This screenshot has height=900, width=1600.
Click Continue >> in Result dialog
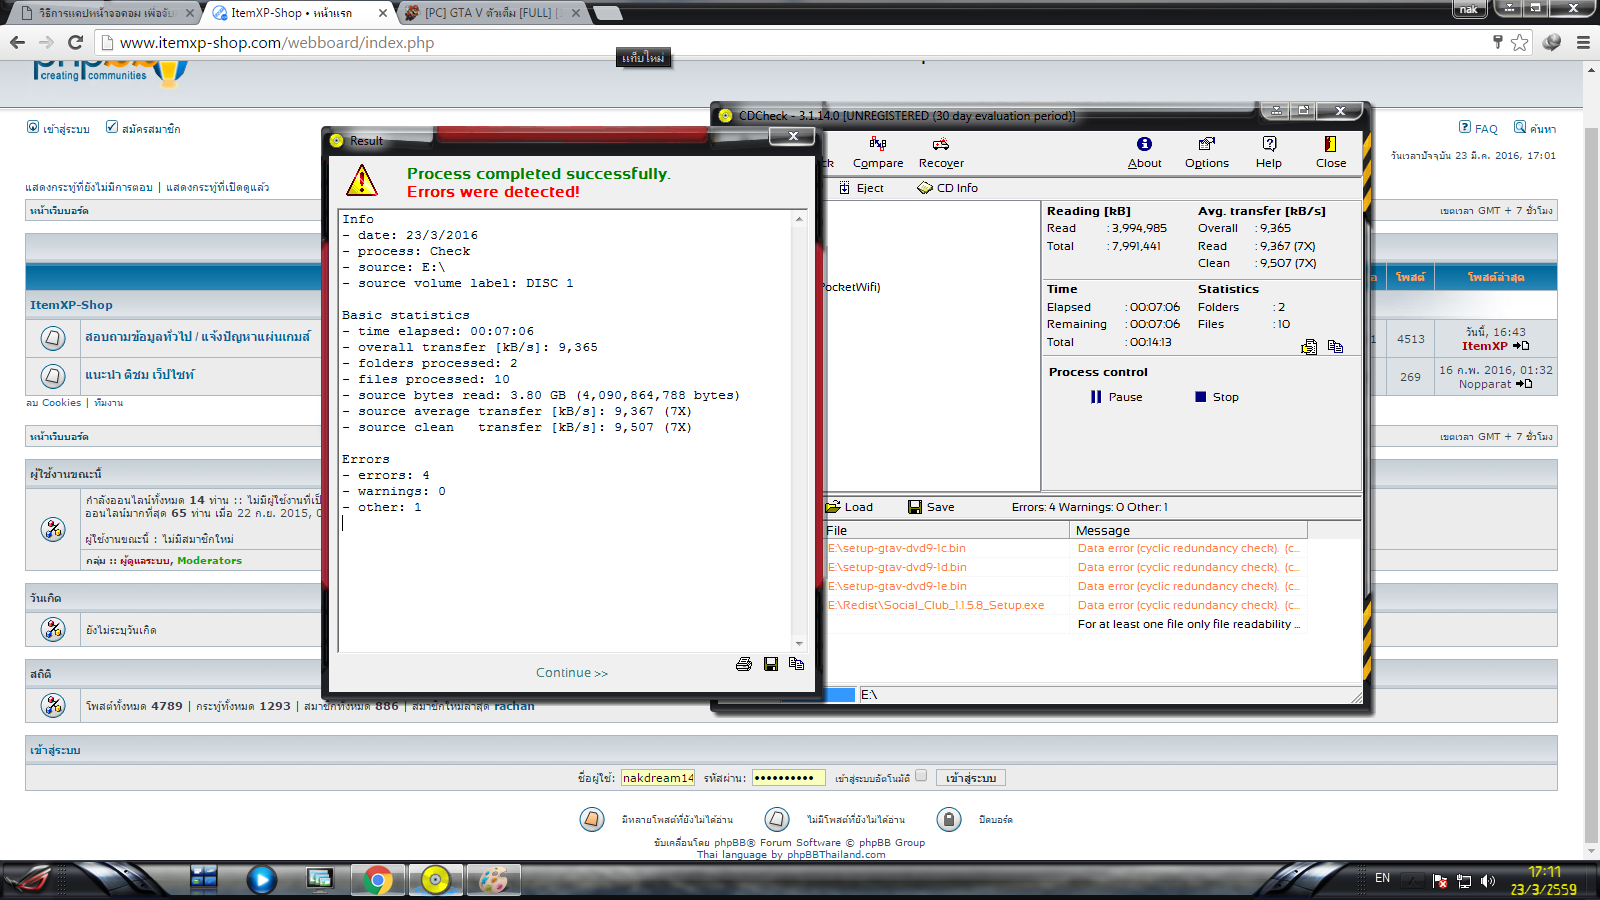pos(572,673)
